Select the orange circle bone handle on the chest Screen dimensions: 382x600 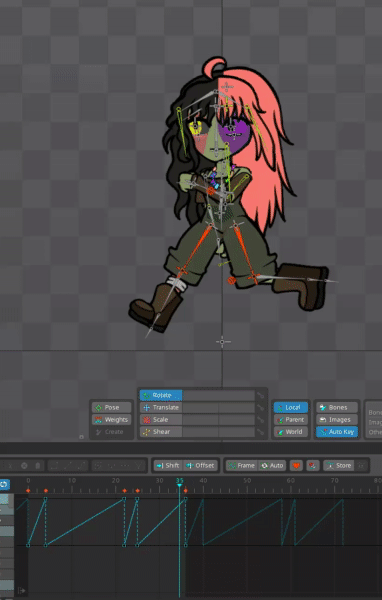tap(211, 190)
